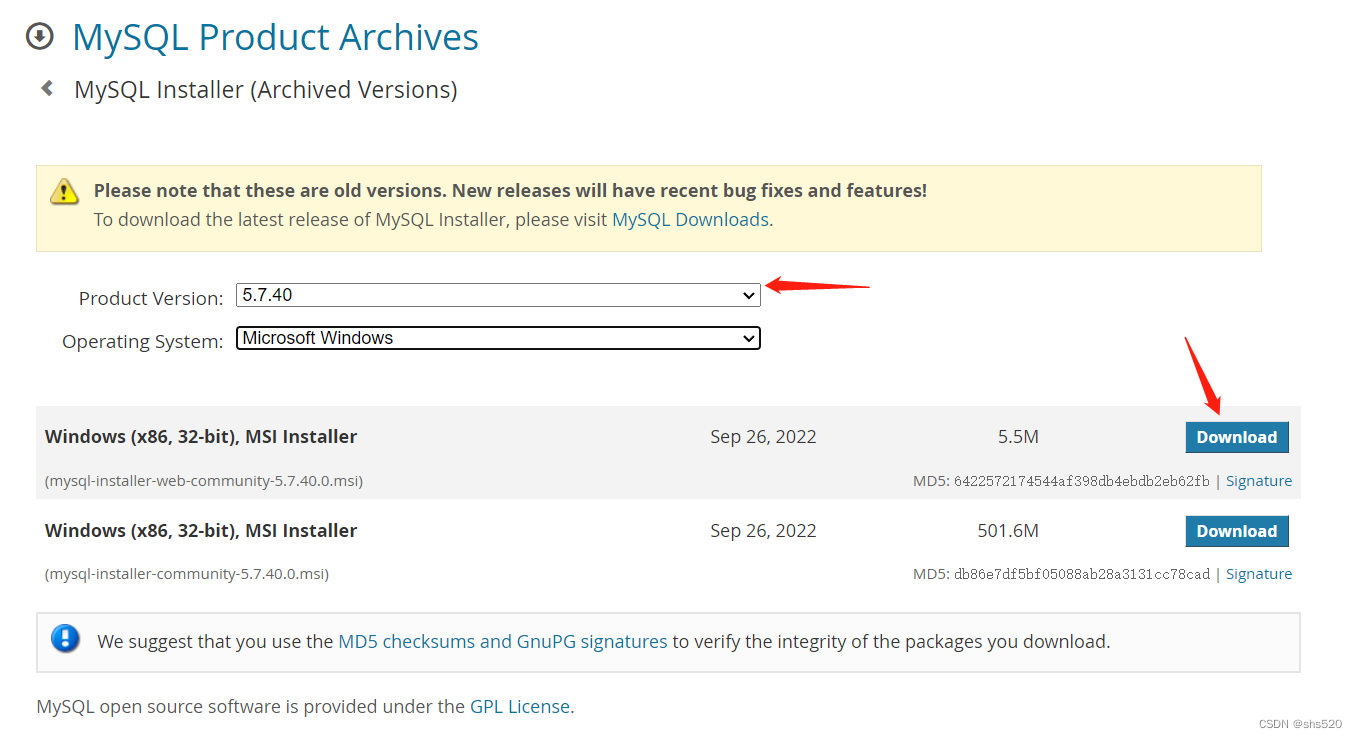Select filename mysql-installer-community-5.7.40.0.msi
Viewport: 1357px width, 738px height.
tap(187, 574)
